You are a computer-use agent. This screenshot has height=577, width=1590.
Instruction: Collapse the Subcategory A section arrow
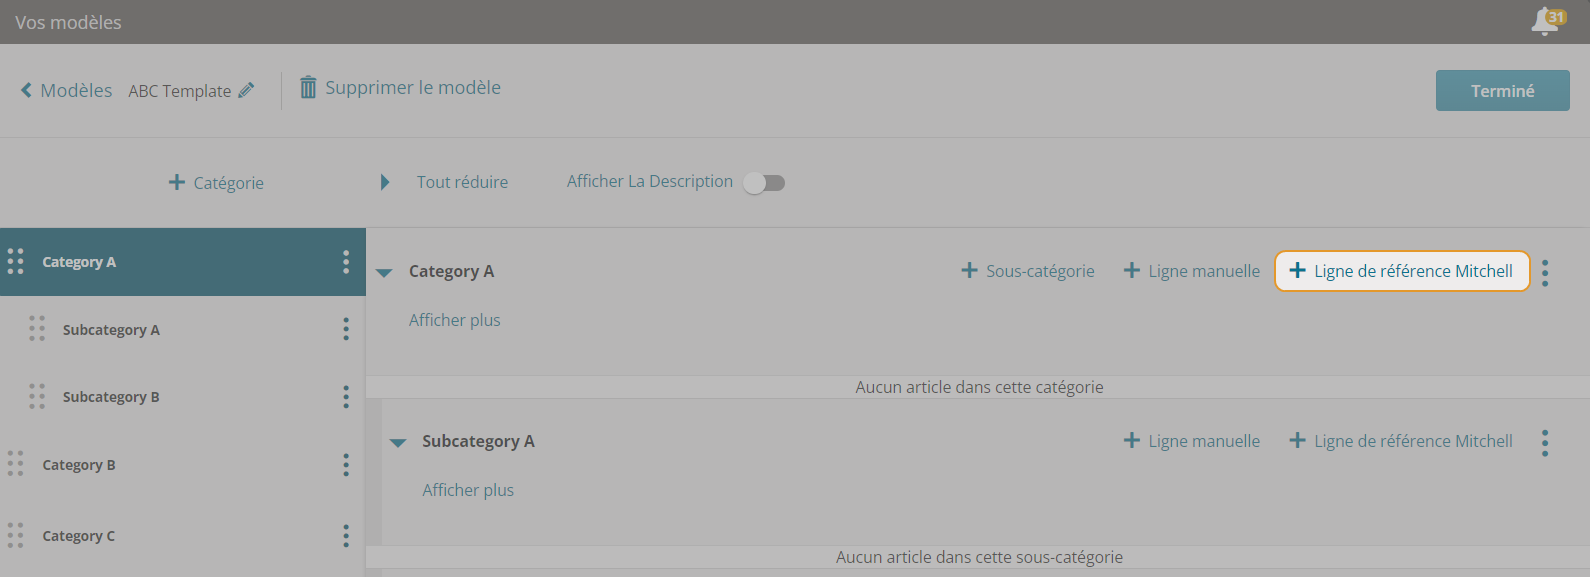(398, 442)
